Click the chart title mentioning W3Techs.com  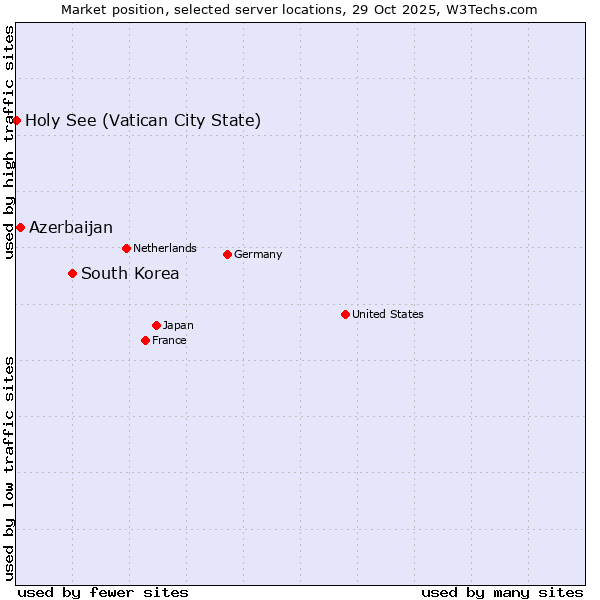tap(299, 9)
